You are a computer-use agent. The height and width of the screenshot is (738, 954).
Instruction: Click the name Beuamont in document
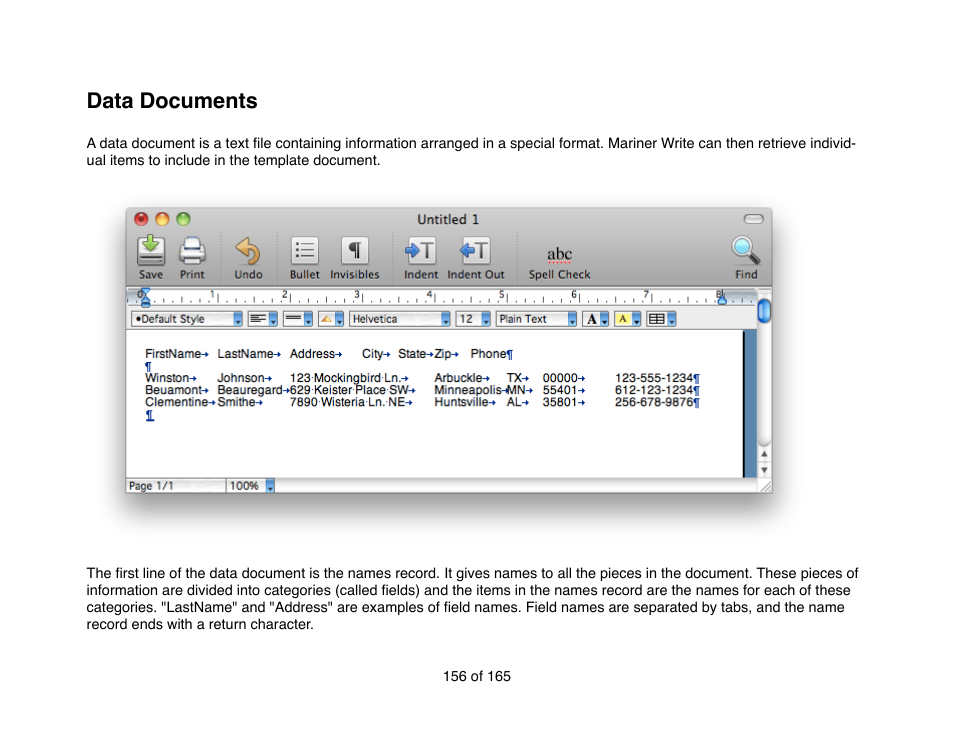point(173,390)
